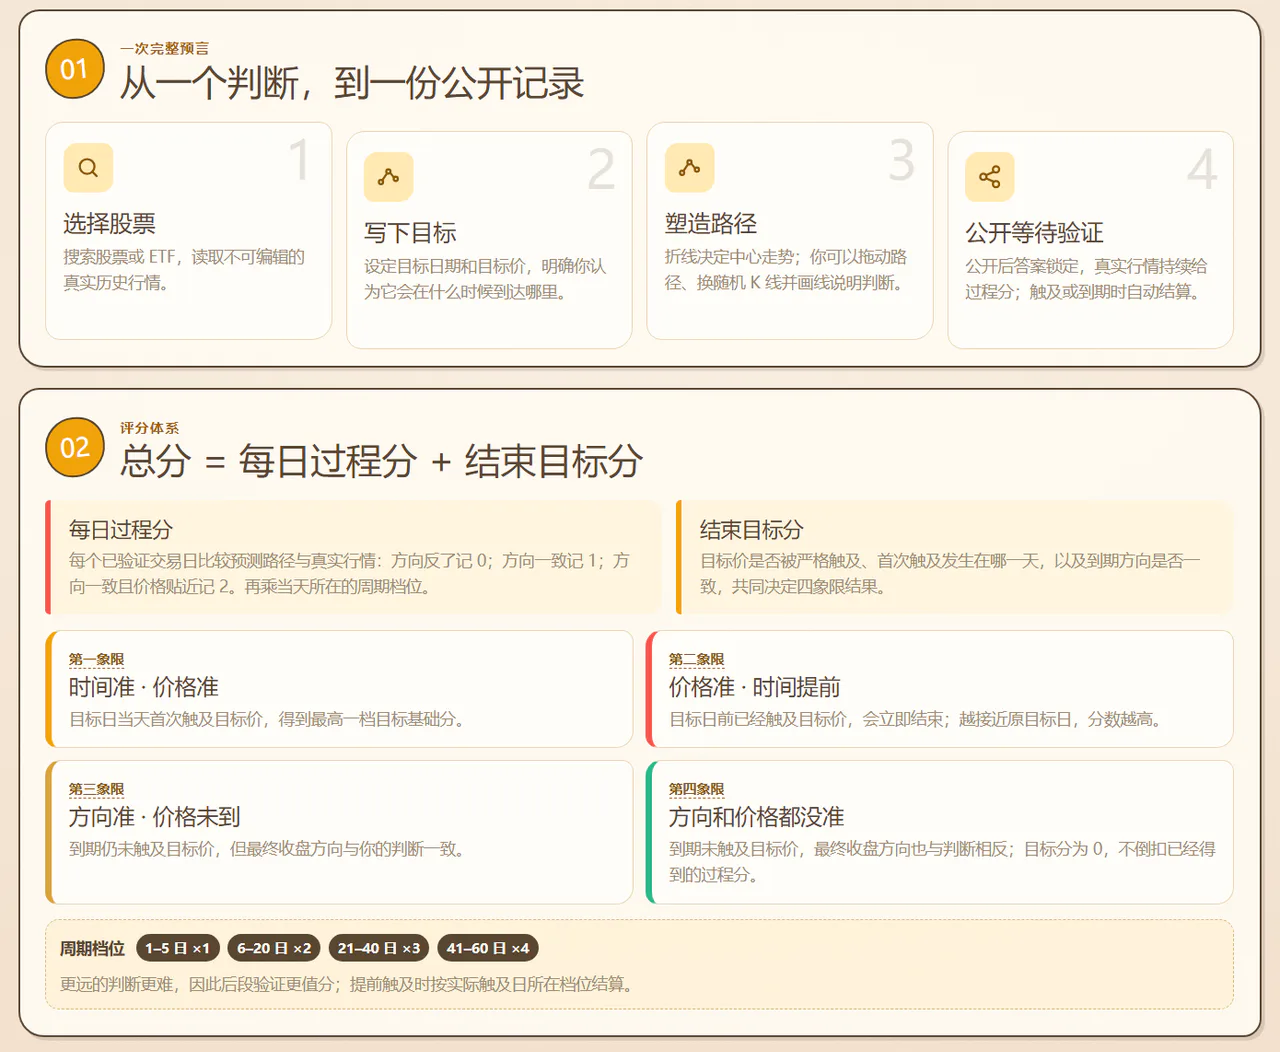Click the small 评分体系 label
Image resolution: width=1280 pixels, height=1052 pixels.
150,428
